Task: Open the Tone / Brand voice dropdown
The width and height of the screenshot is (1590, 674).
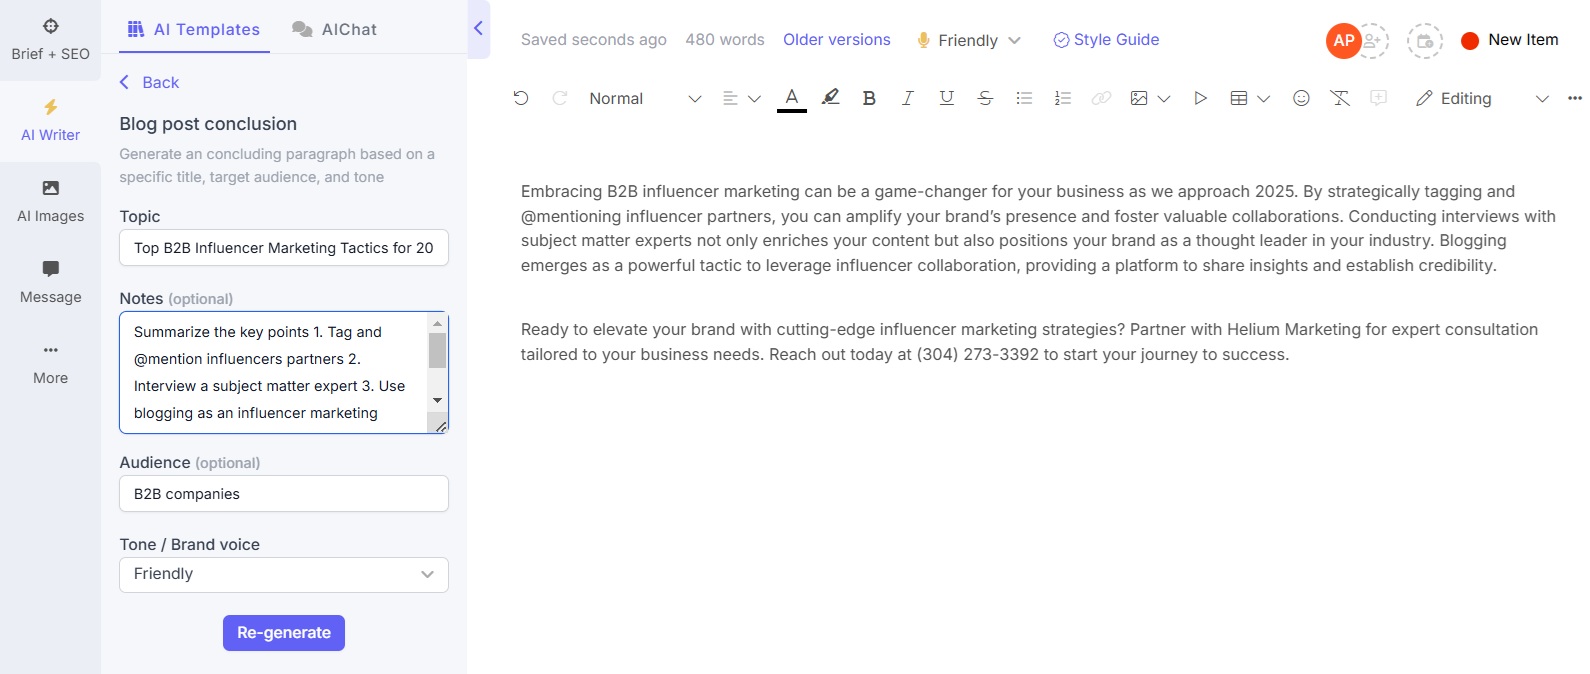Action: tap(284, 574)
